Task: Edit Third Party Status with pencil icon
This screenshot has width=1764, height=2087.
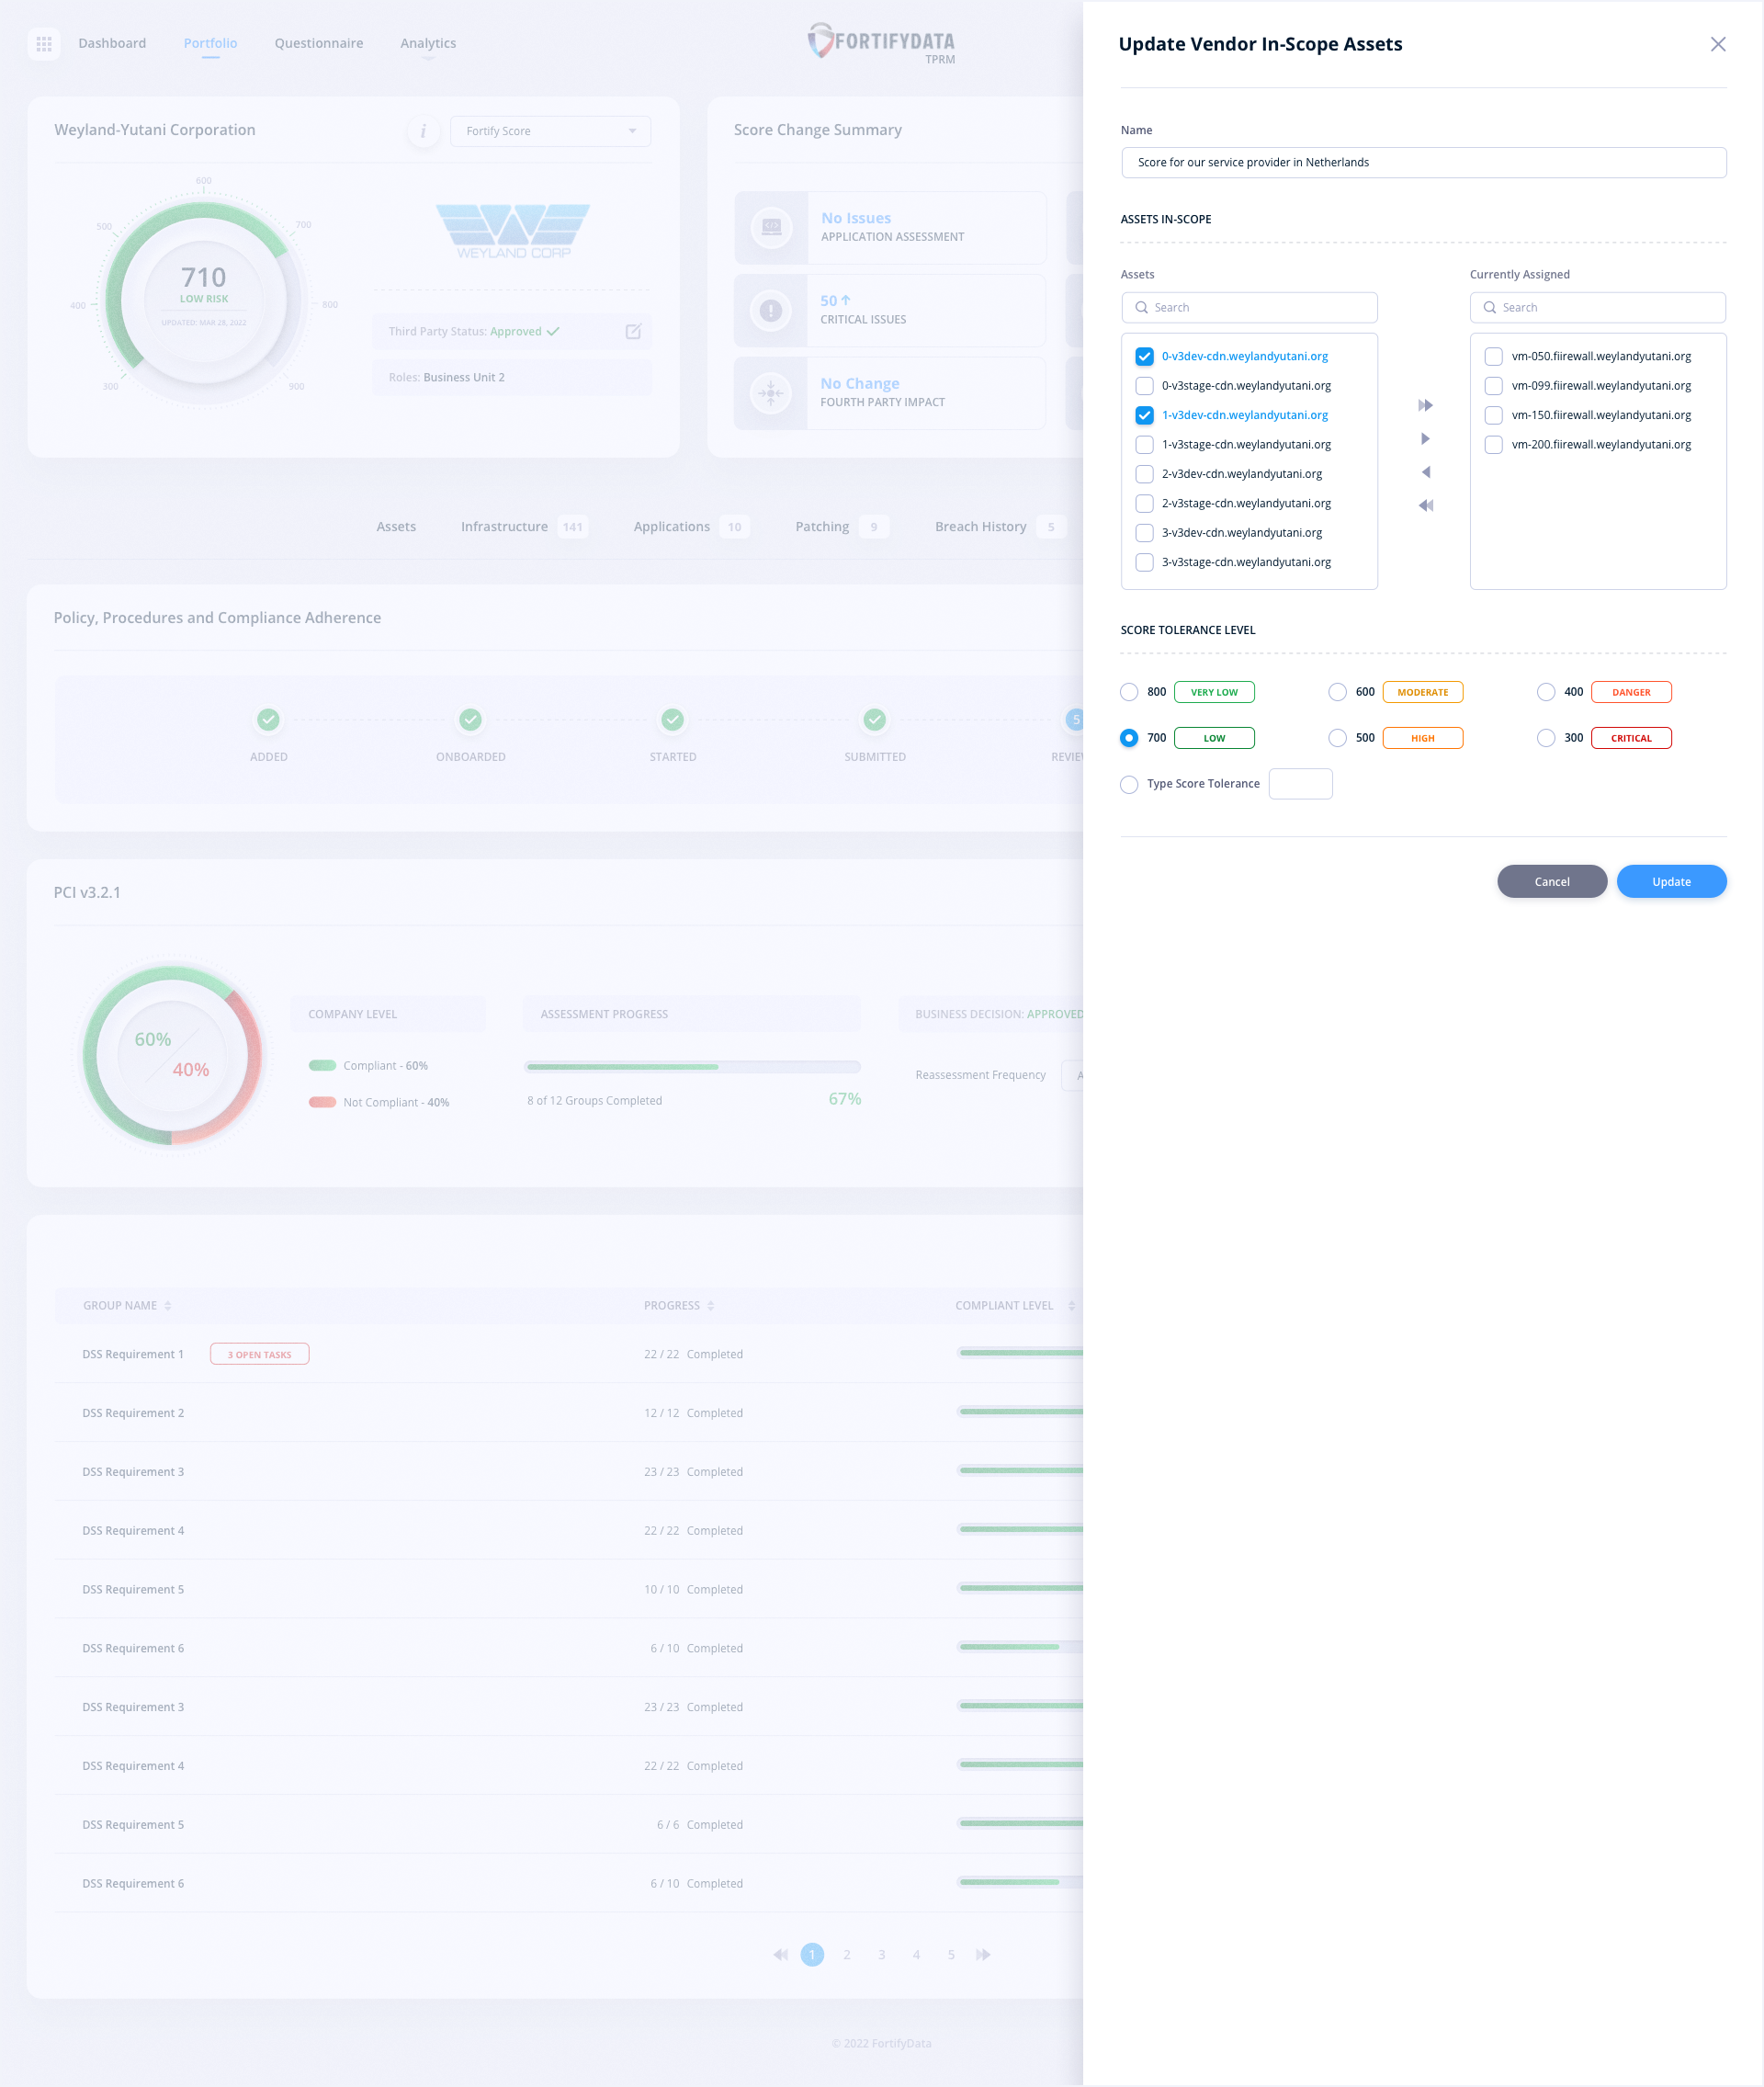Action: (x=633, y=331)
